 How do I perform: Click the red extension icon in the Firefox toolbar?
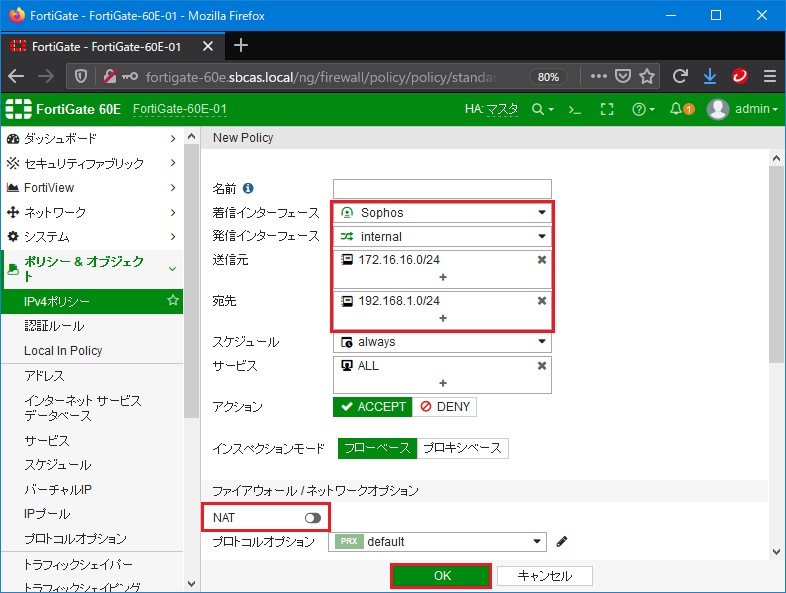click(740, 76)
